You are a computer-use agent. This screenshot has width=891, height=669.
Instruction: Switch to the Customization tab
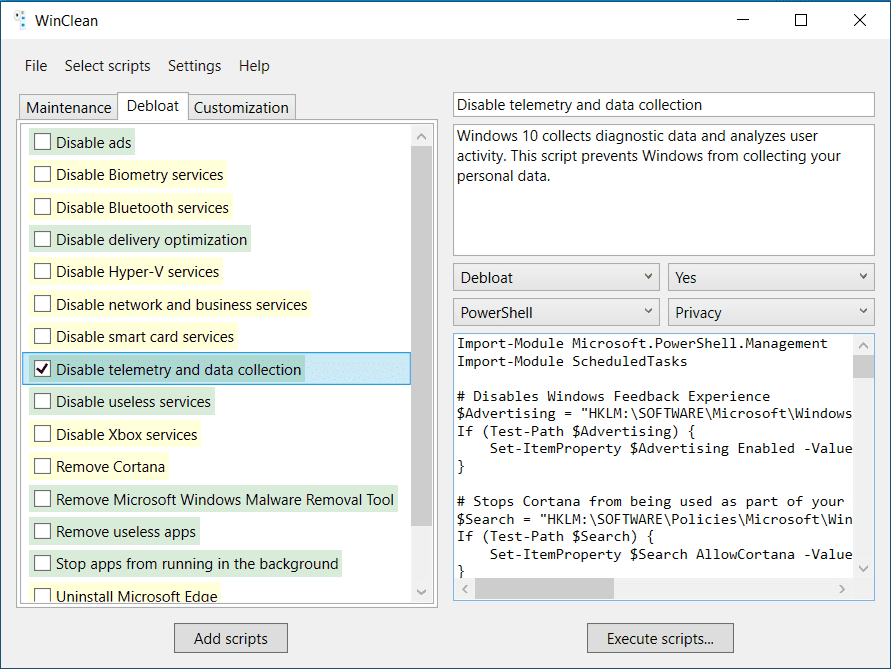click(241, 108)
